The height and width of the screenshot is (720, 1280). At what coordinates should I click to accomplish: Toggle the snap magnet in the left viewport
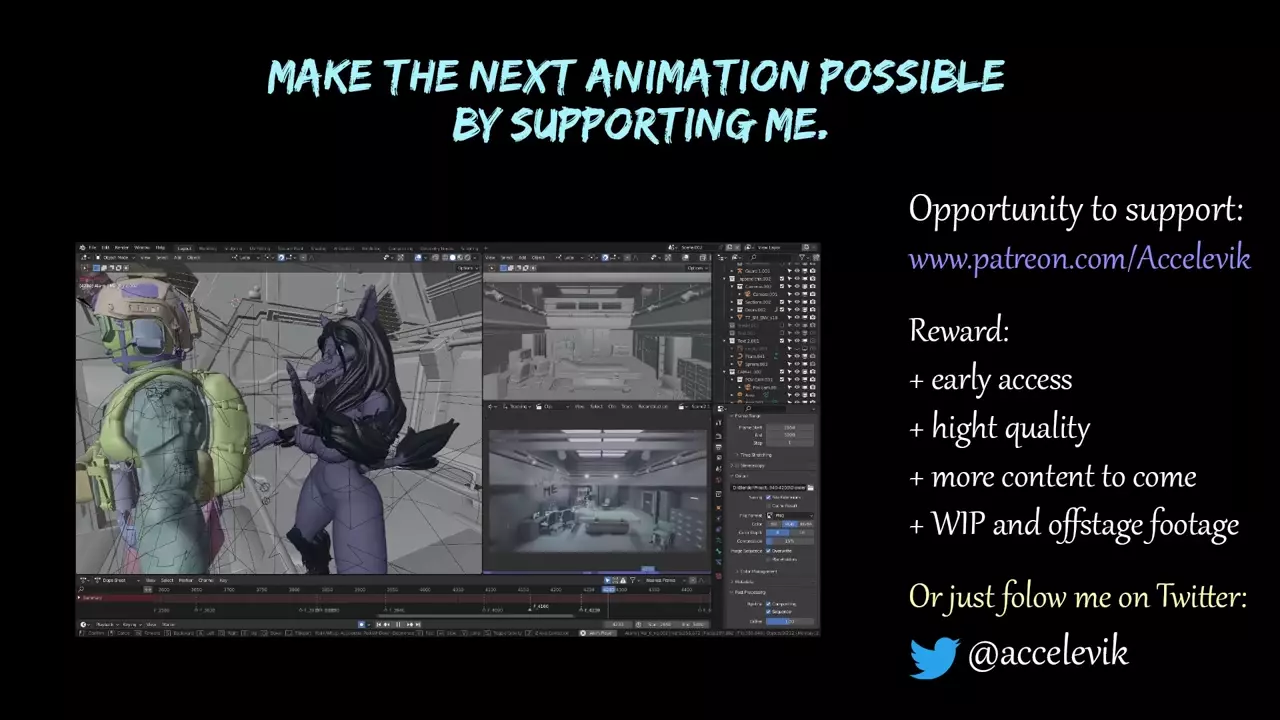(x=281, y=258)
